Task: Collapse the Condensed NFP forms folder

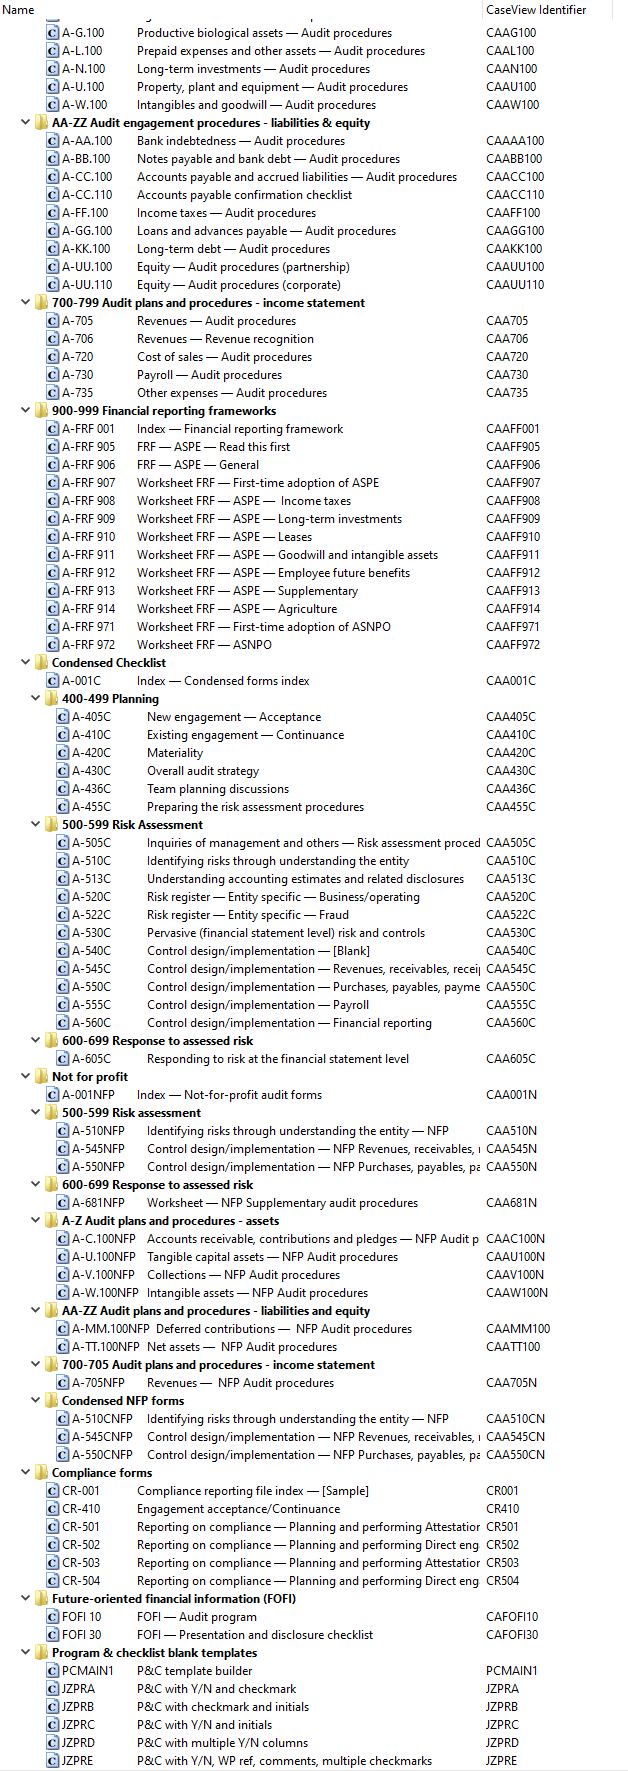Action: tap(36, 1401)
